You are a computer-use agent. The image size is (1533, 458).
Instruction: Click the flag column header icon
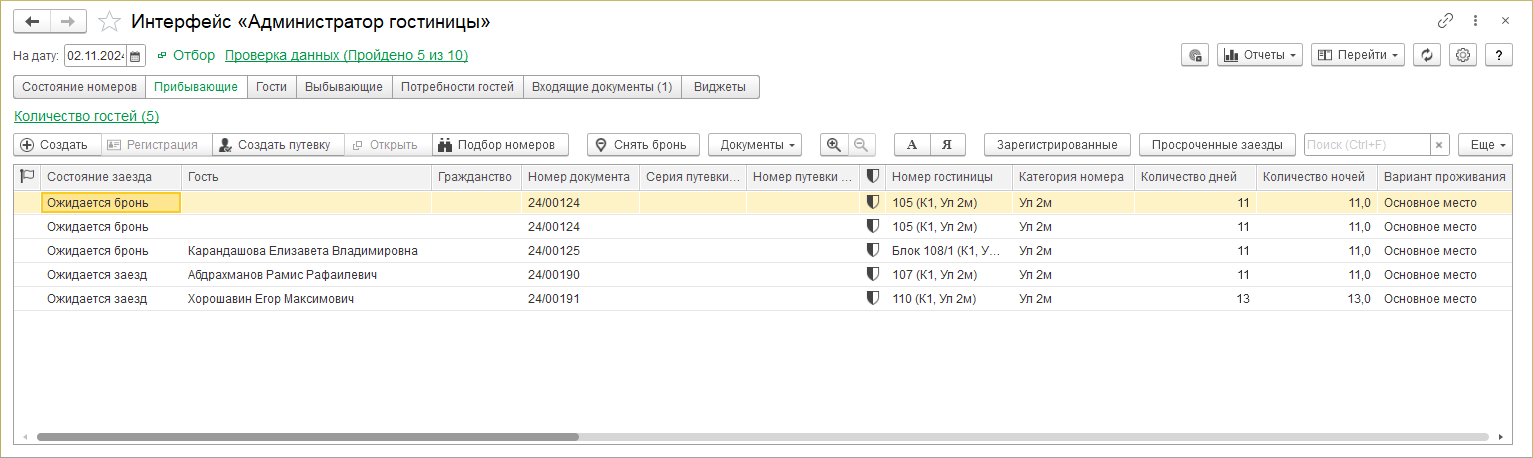click(28, 176)
